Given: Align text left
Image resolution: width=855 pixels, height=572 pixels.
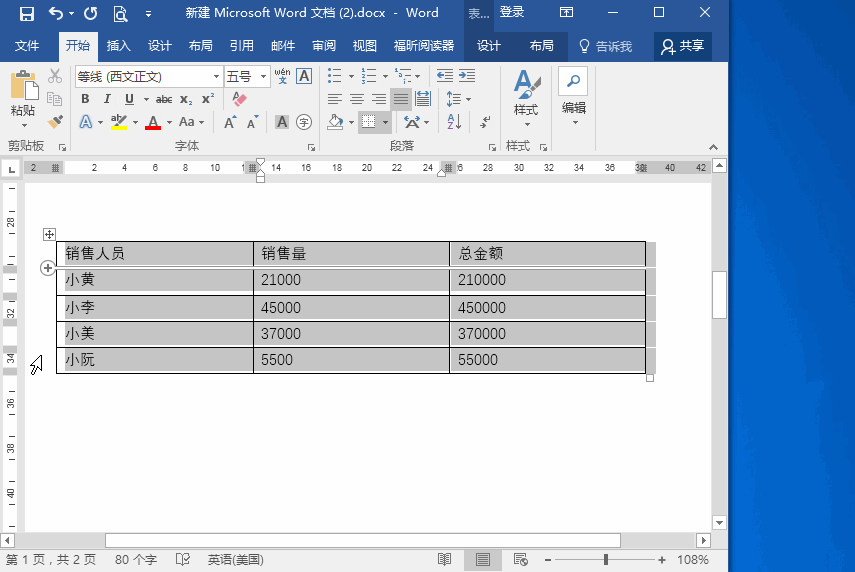Looking at the screenshot, I should click(335, 99).
